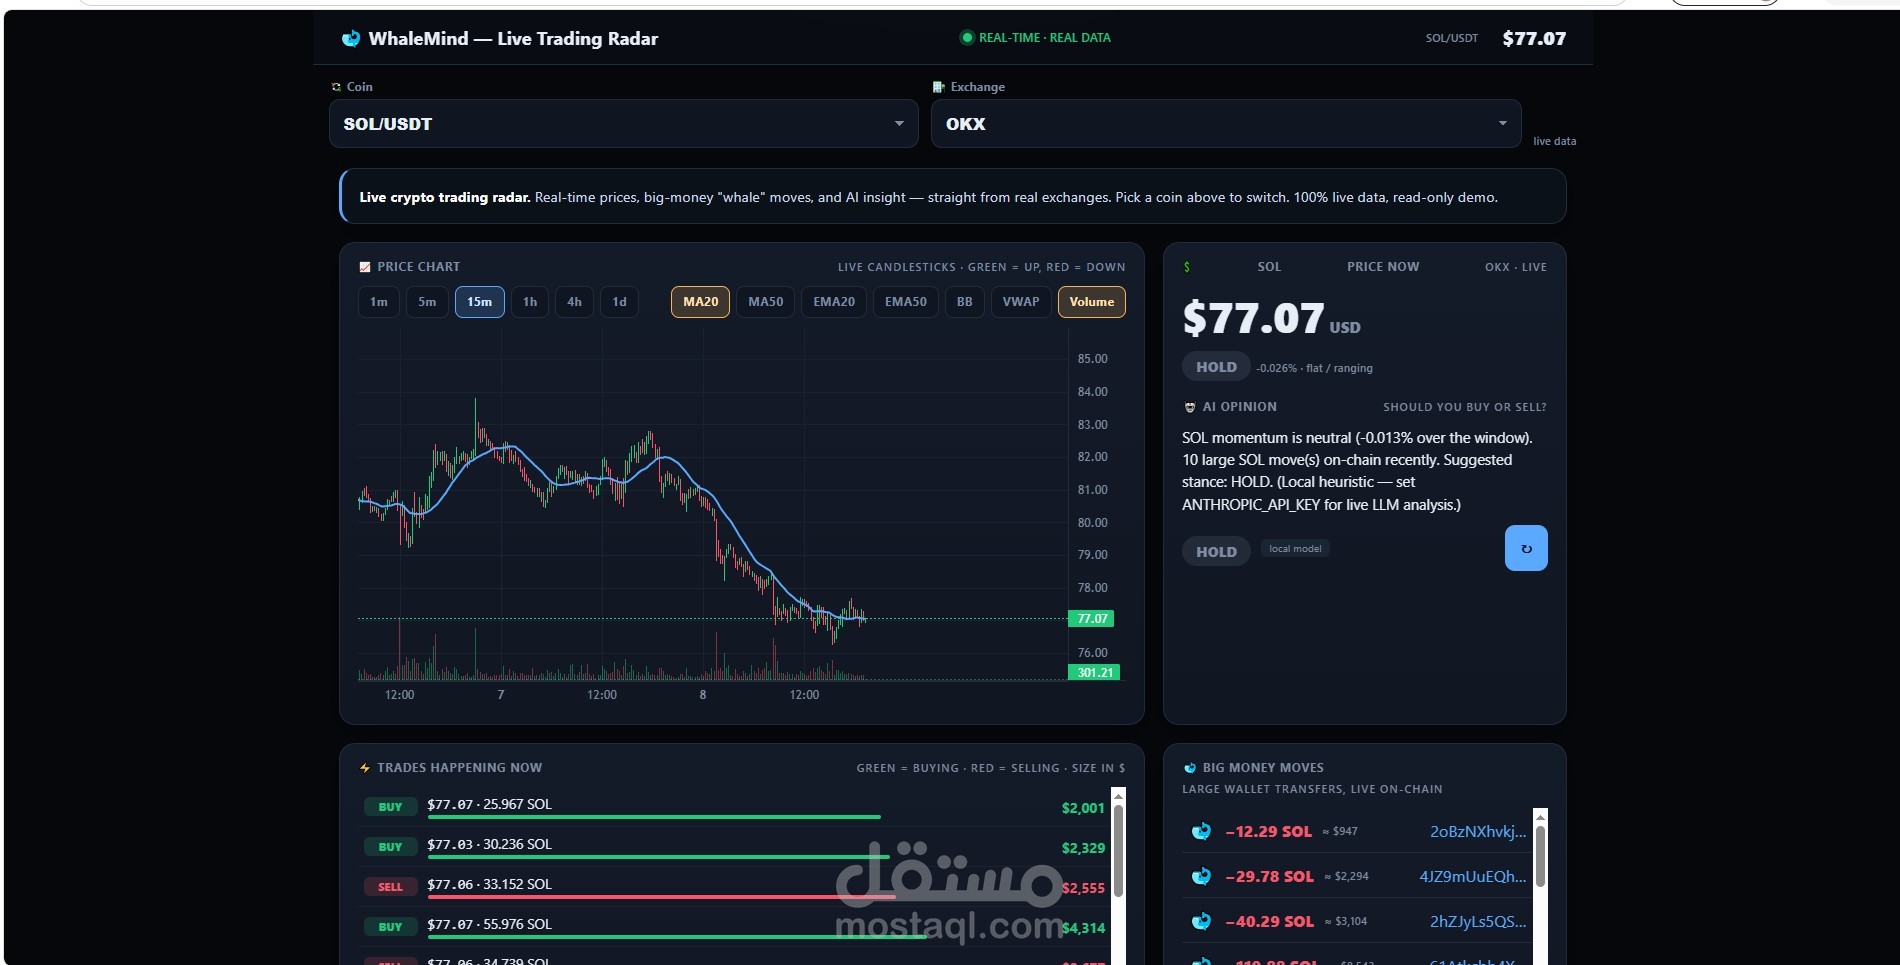Click whale icon beside −40.29 SOL transfer
Viewport: 1900px width, 965px height.
(x=1202, y=921)
